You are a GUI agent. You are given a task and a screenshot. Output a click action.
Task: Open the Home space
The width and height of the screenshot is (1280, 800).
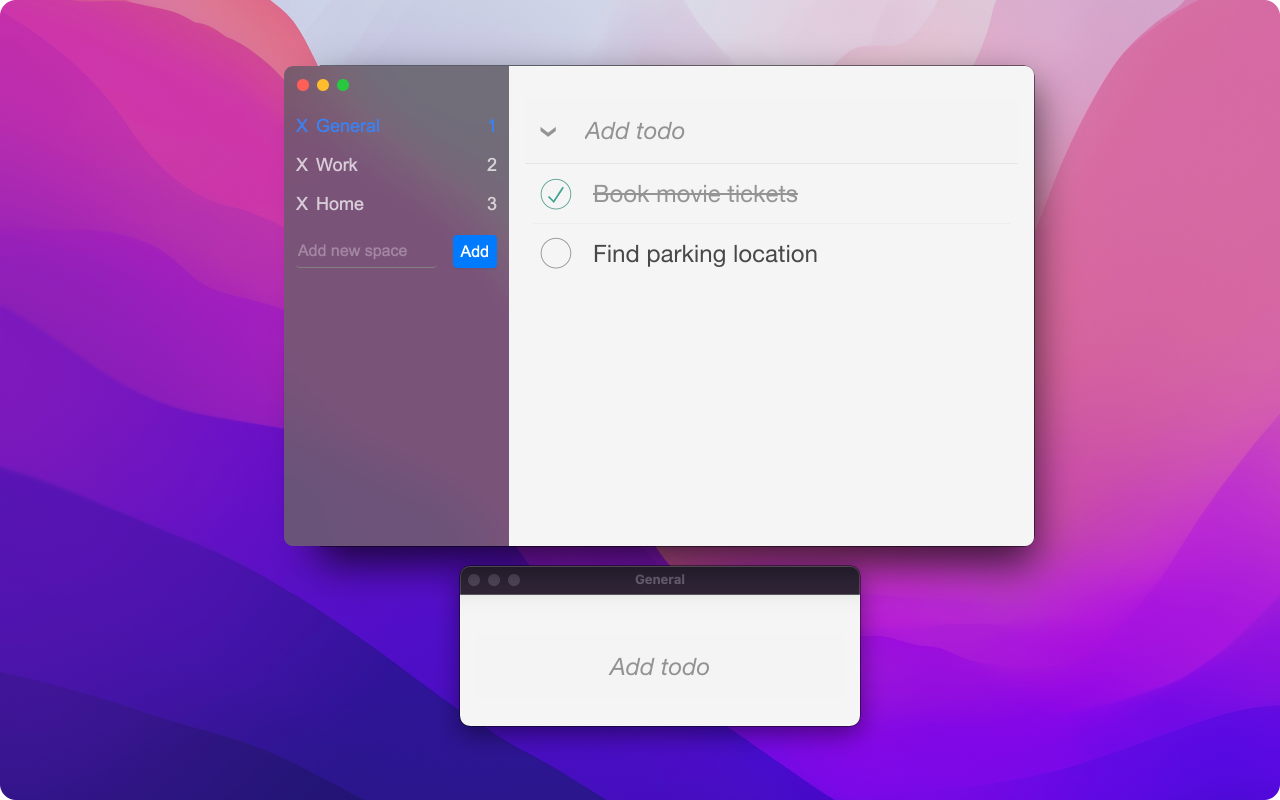[x=340, y=204]
